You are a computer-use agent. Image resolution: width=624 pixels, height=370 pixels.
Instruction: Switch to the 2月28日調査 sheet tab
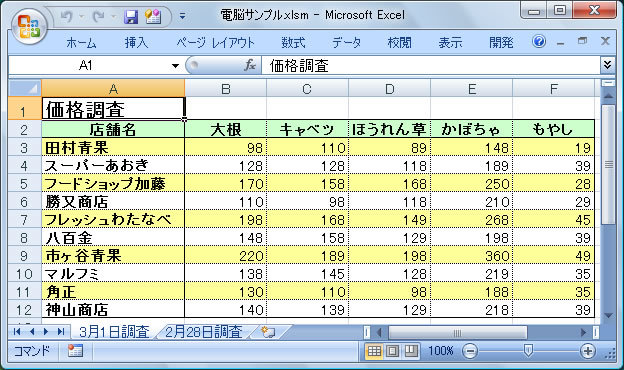[x=203, y=331]
